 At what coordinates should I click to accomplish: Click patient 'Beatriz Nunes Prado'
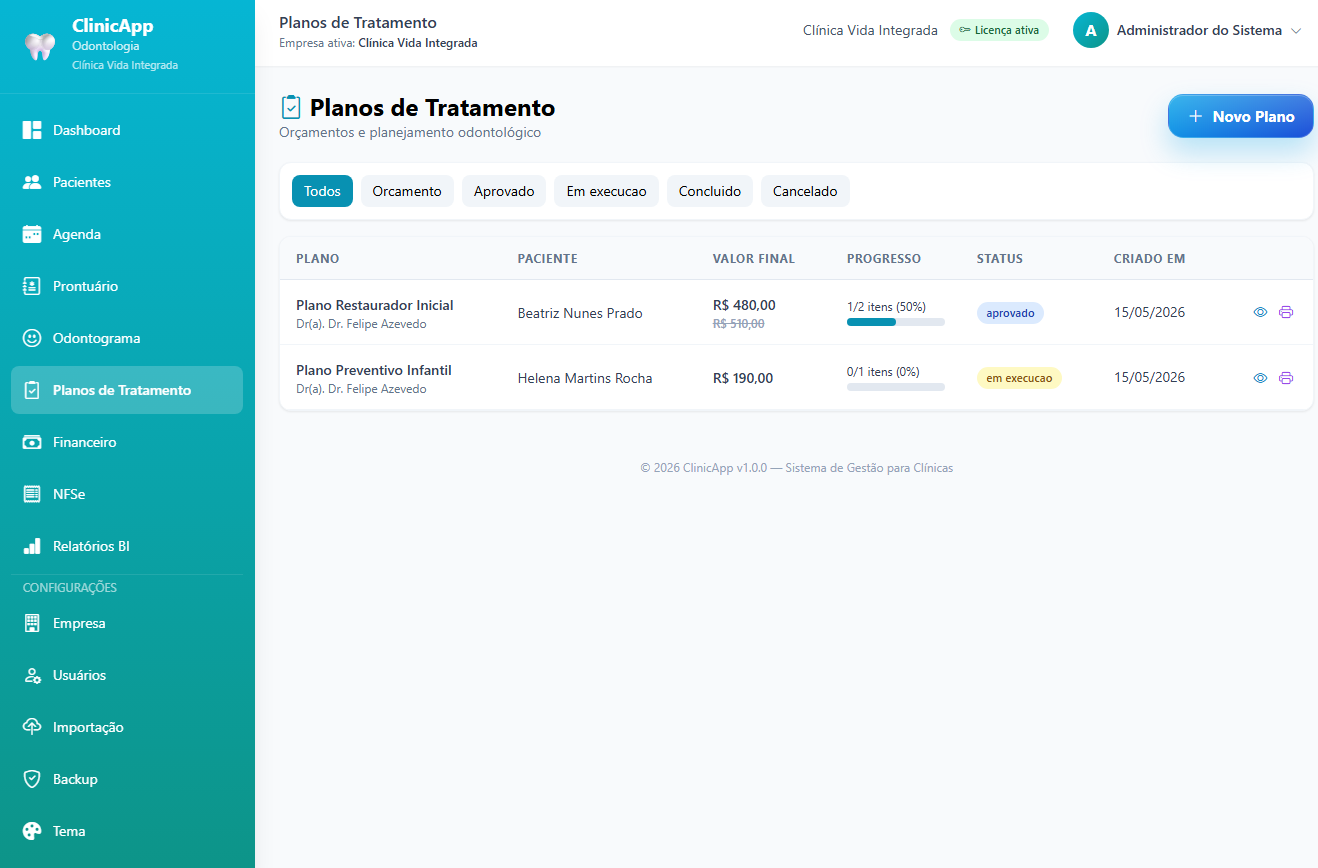tap(580, 313)
